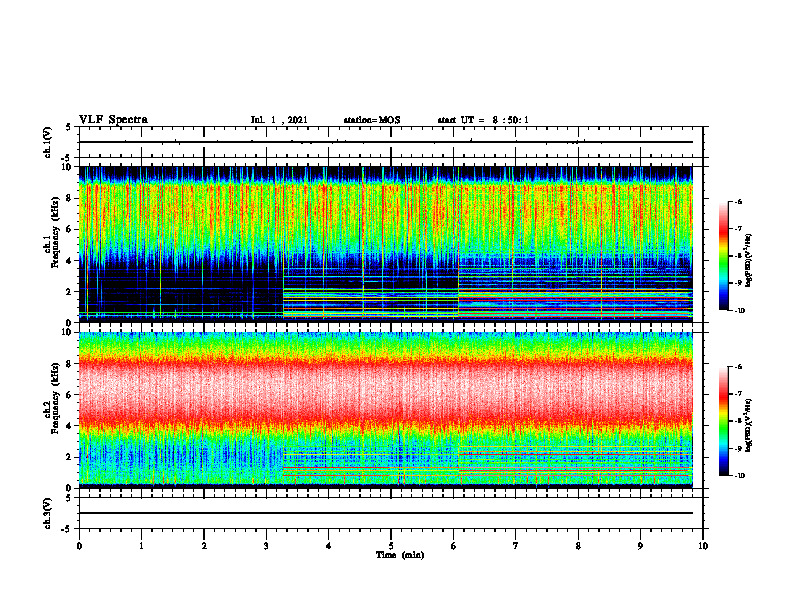Viewport: 792px width, 612px height.
Task: Click time axis tick label "1"
Action: [141, 546]
